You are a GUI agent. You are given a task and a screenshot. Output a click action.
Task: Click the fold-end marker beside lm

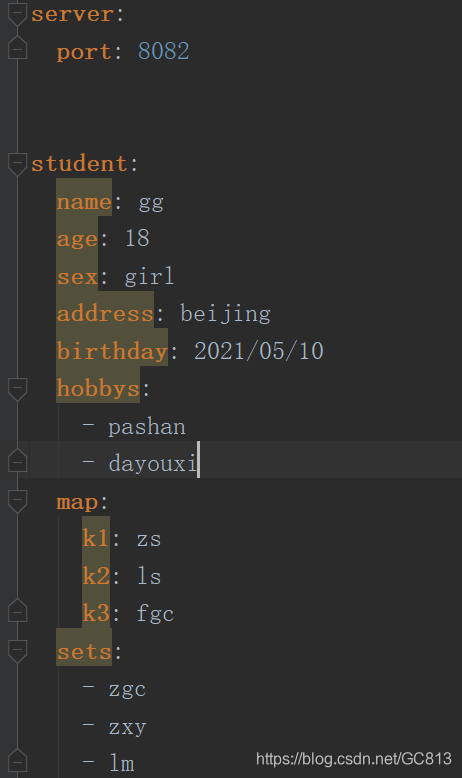(17, 762)
